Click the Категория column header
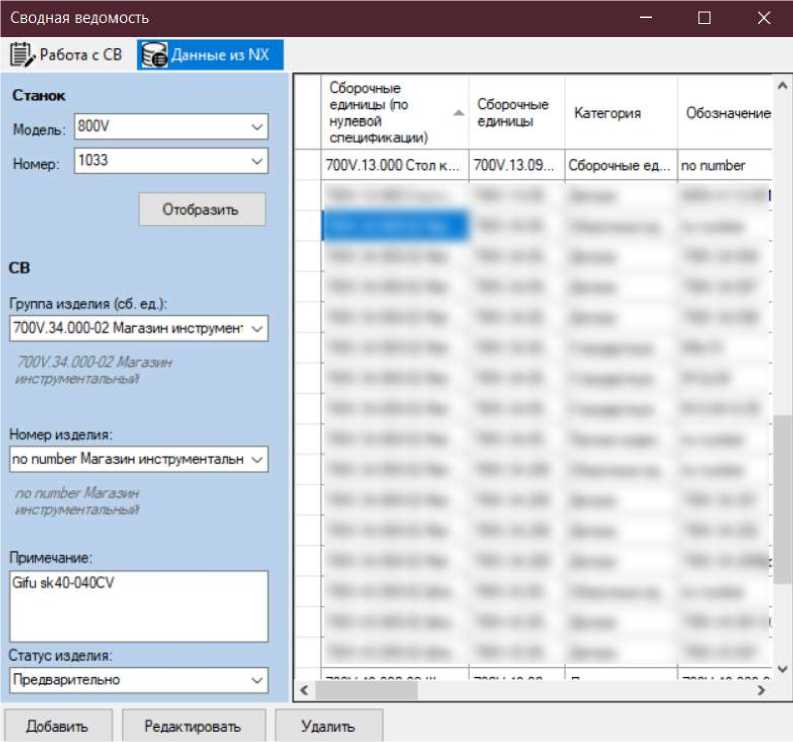The image size is (793, 742). (621, 112)
